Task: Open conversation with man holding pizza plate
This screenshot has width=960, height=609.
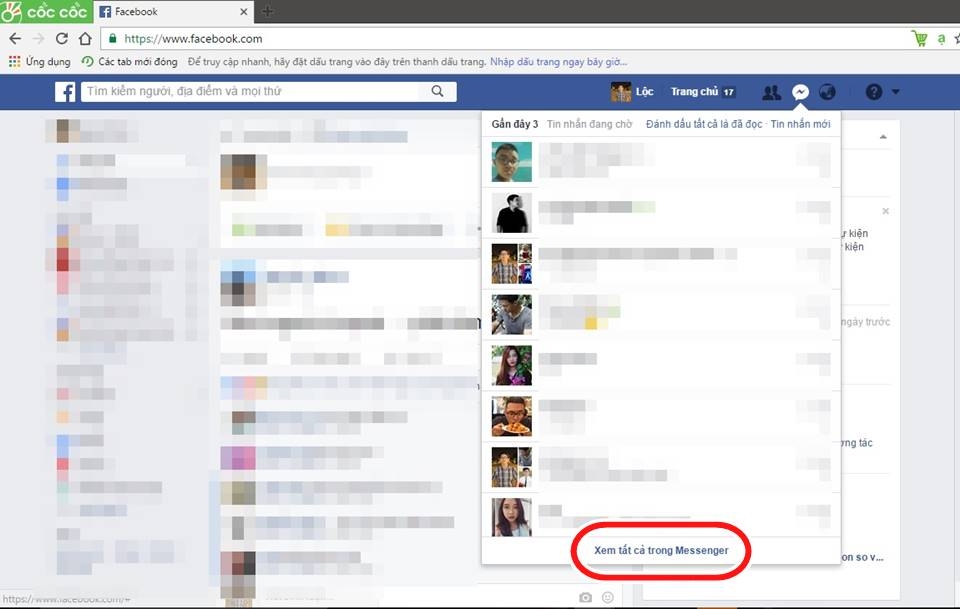Action: [x=661, y=416]
